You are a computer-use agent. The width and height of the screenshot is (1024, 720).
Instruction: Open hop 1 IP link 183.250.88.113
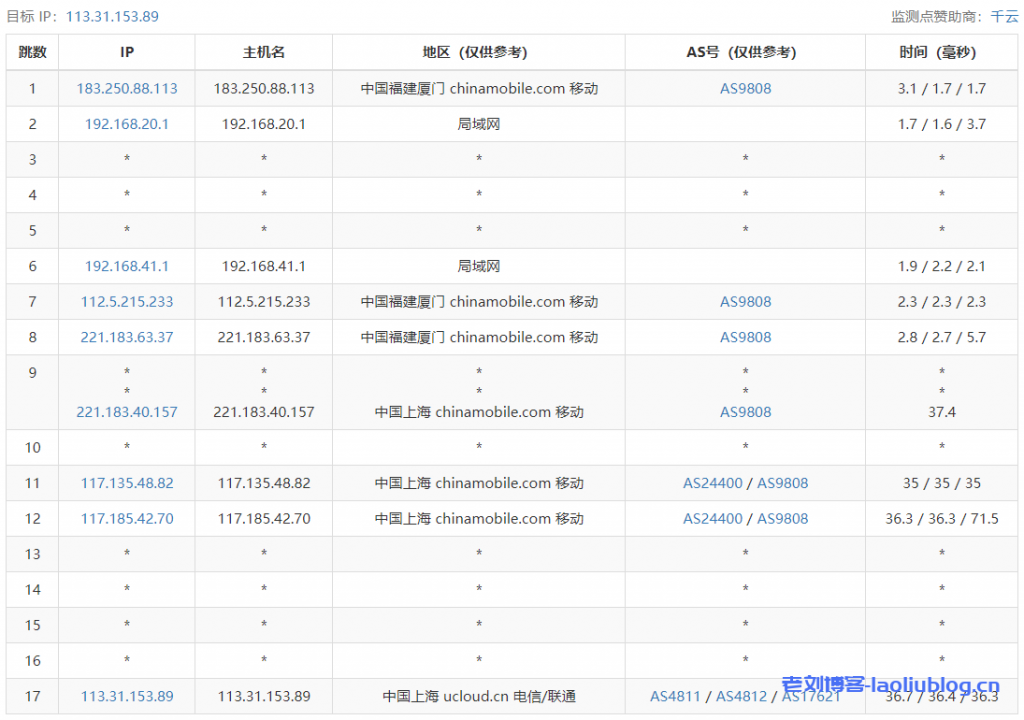(127, 88)
